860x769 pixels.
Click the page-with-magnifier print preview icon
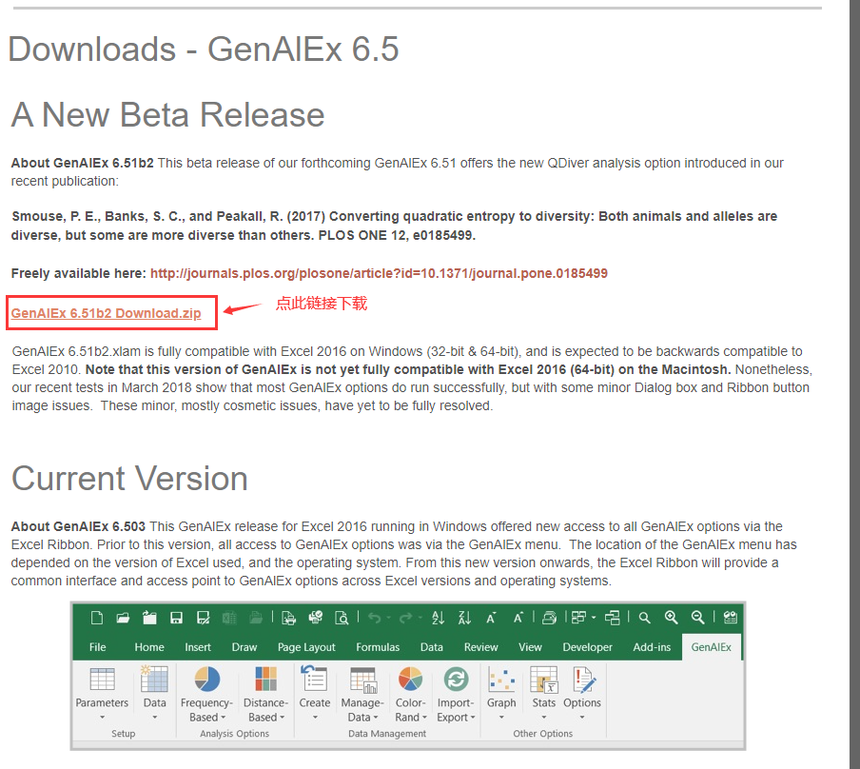click(x=342, y=618)
